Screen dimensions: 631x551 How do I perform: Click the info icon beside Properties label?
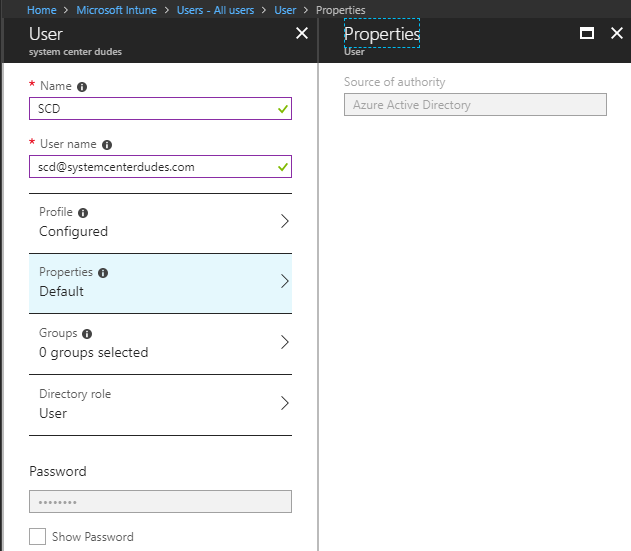click(103, 273)
